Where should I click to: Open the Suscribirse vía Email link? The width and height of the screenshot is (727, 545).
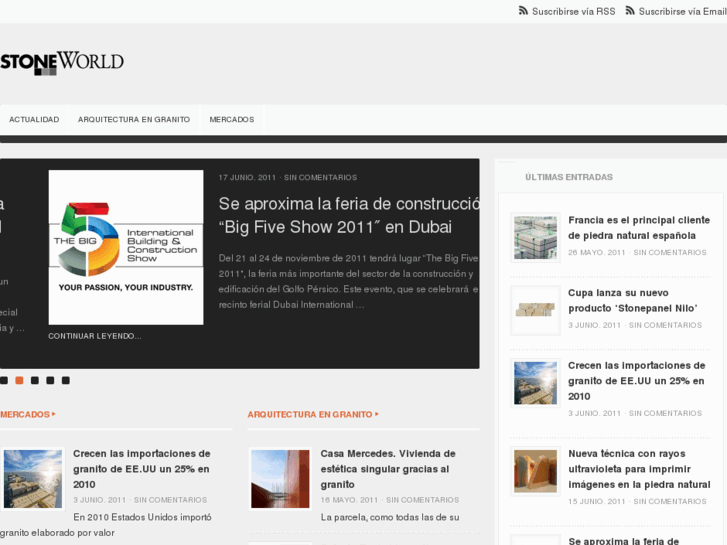682,12
